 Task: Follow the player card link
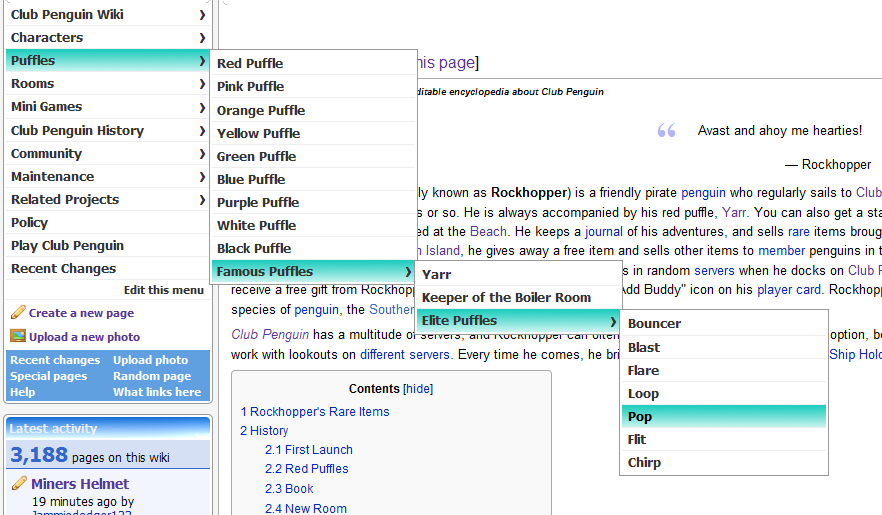789,290
